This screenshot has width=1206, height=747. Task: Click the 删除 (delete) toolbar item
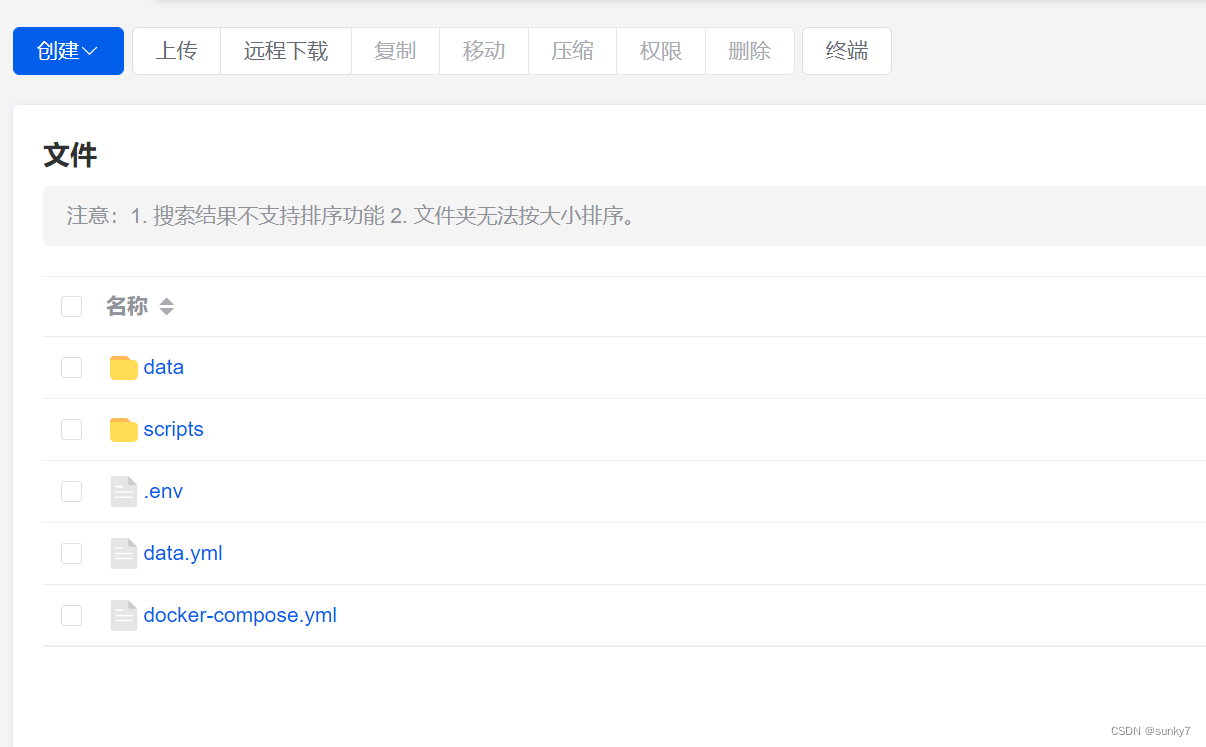click(x=749, y=50)
